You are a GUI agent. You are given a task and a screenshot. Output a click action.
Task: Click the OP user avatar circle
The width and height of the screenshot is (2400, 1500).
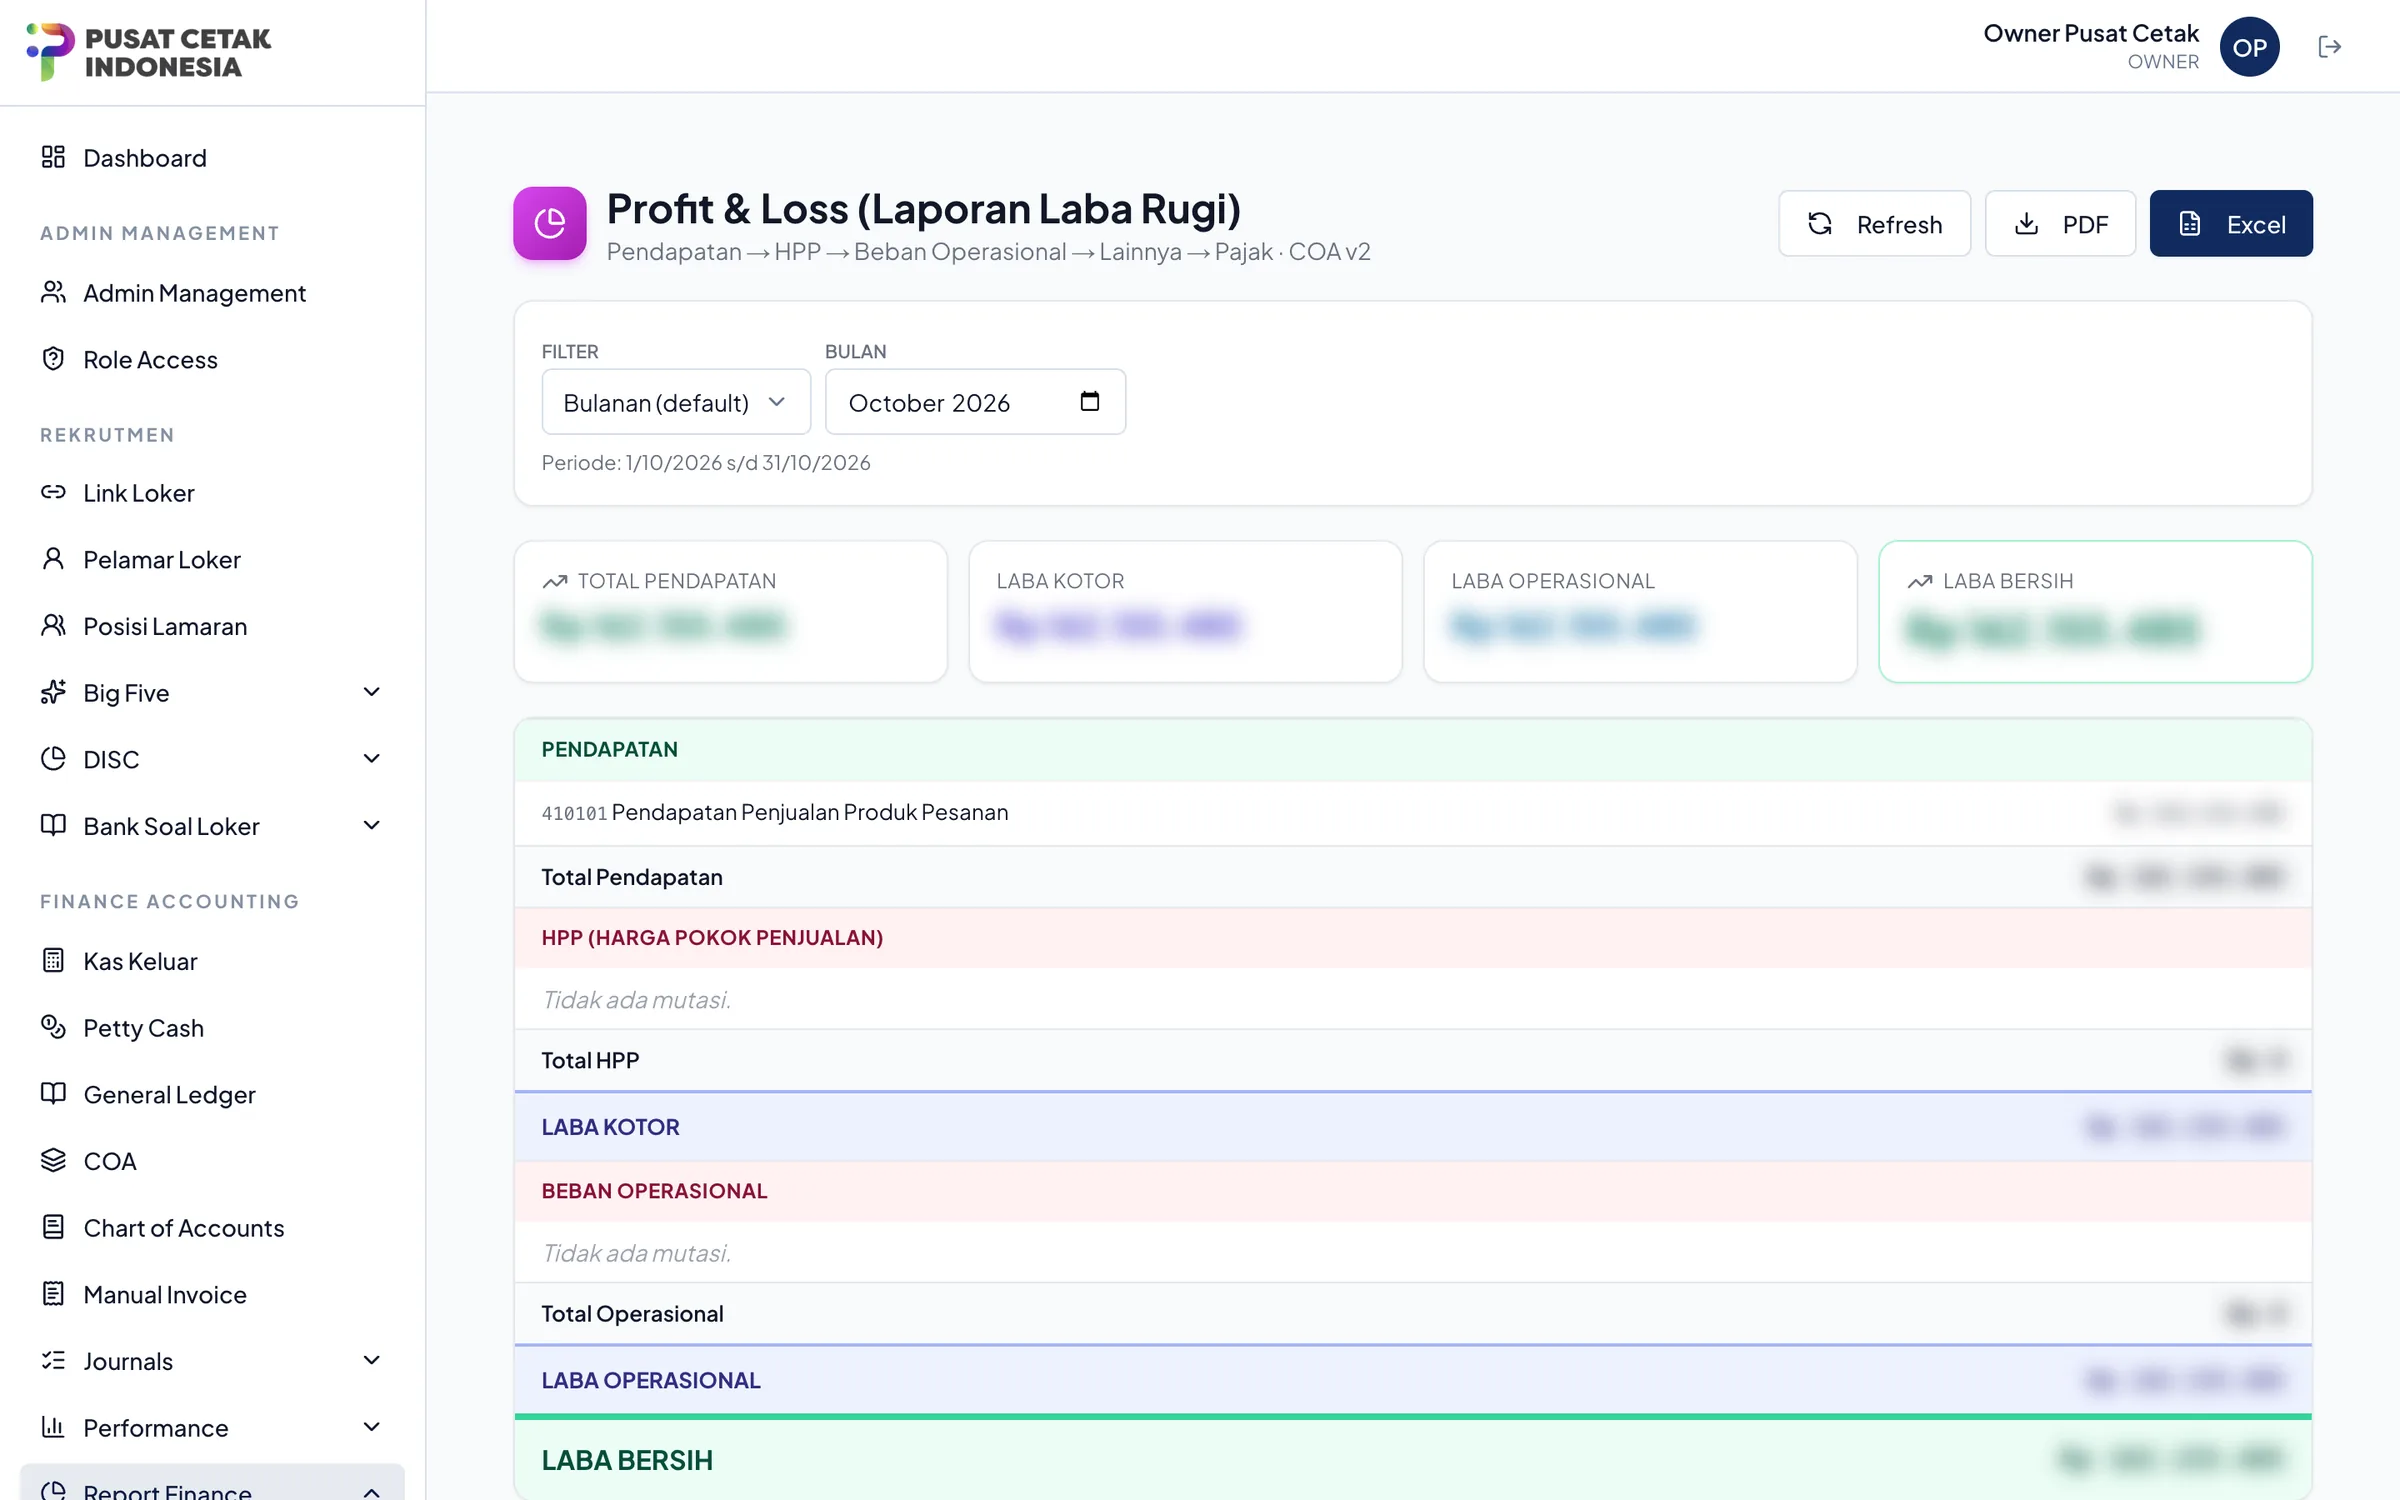click(x=2249, y=47)
